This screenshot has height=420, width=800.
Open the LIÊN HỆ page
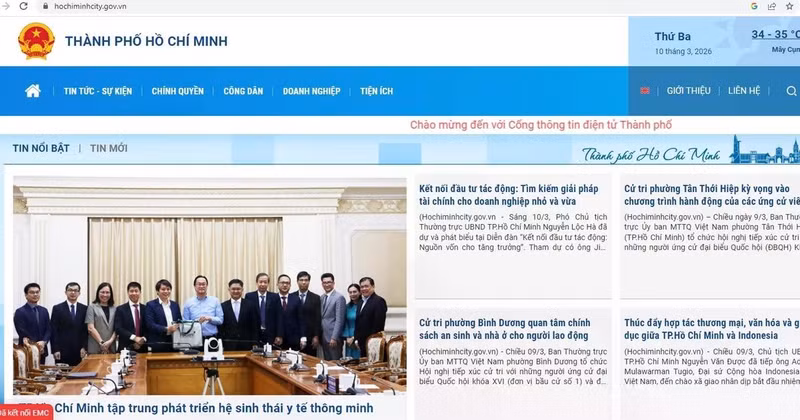pyautogui.click(x=744, y=91)
